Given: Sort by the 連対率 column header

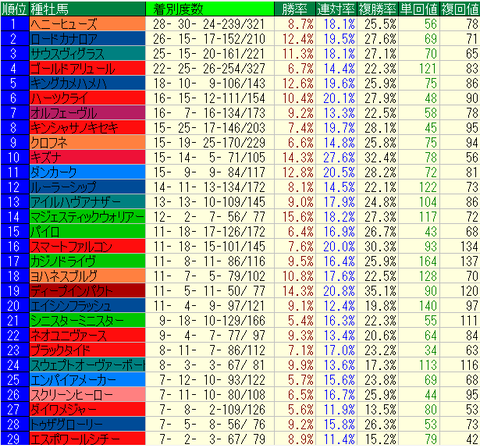Looking at the screenshot, I should [x=336, y=9].
